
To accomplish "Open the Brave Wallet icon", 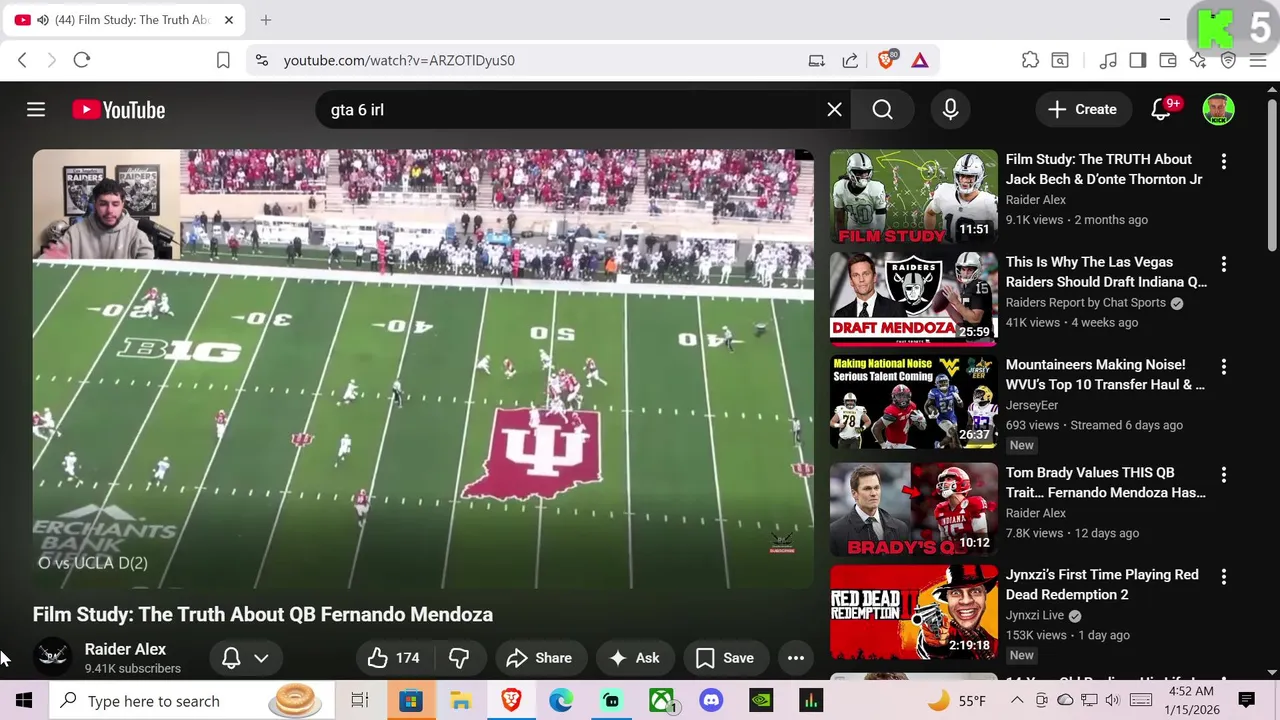I will coord(1168,60).
